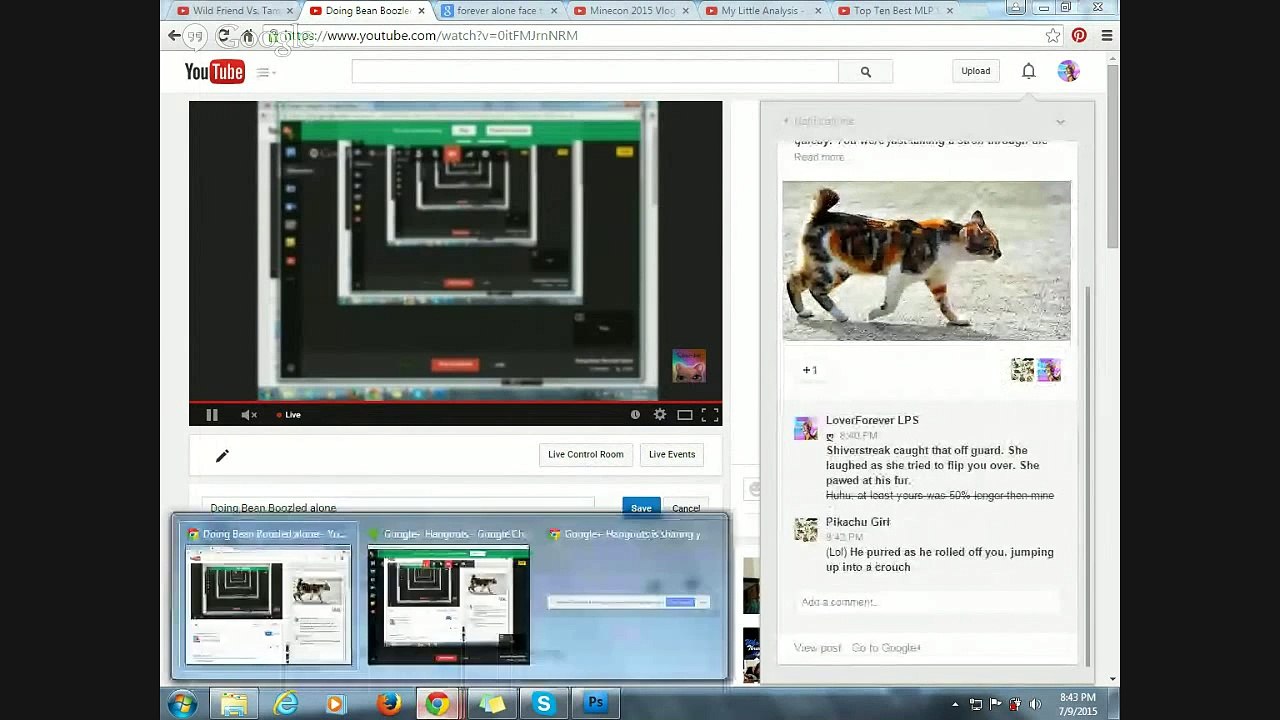The image size is (1280, 720).
Task: Open the Live Events page
Action: (x=672, y=454)
